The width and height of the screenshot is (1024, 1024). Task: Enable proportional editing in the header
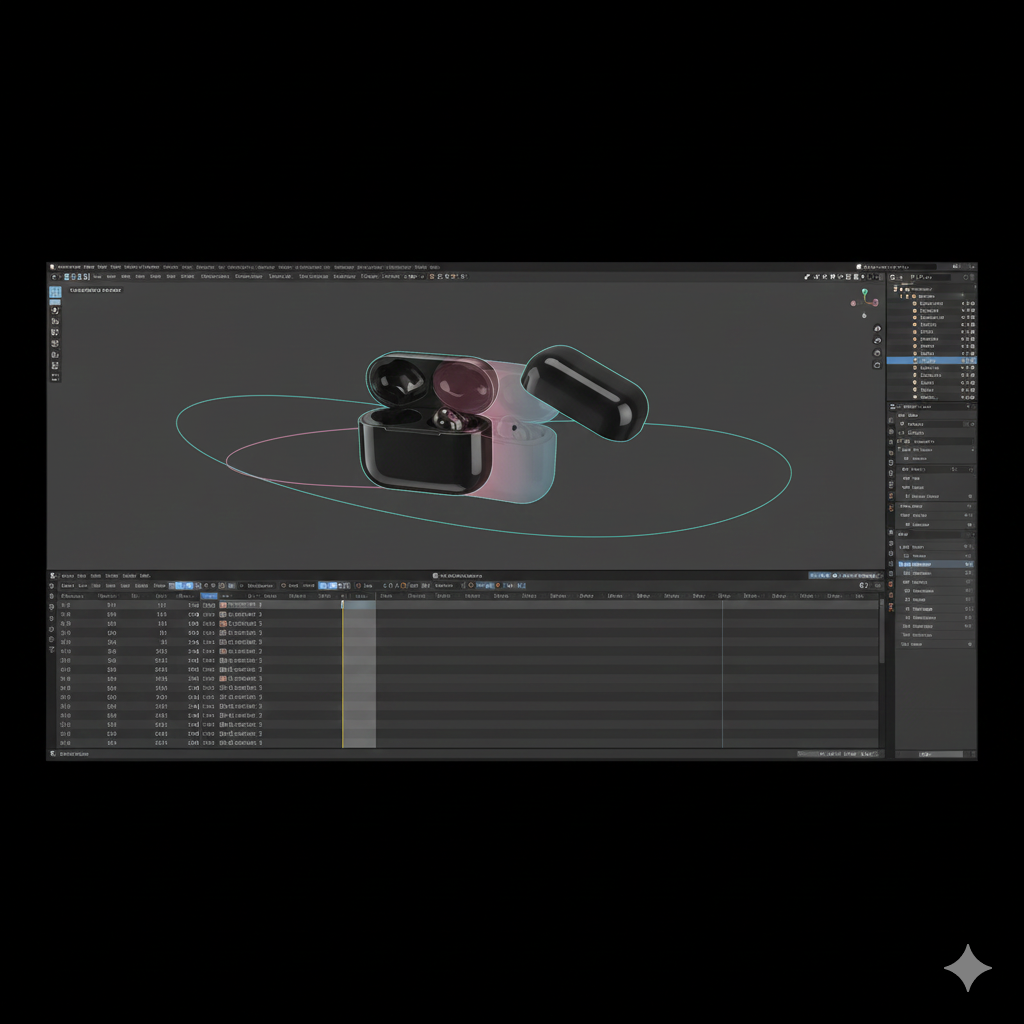[453, 277]
